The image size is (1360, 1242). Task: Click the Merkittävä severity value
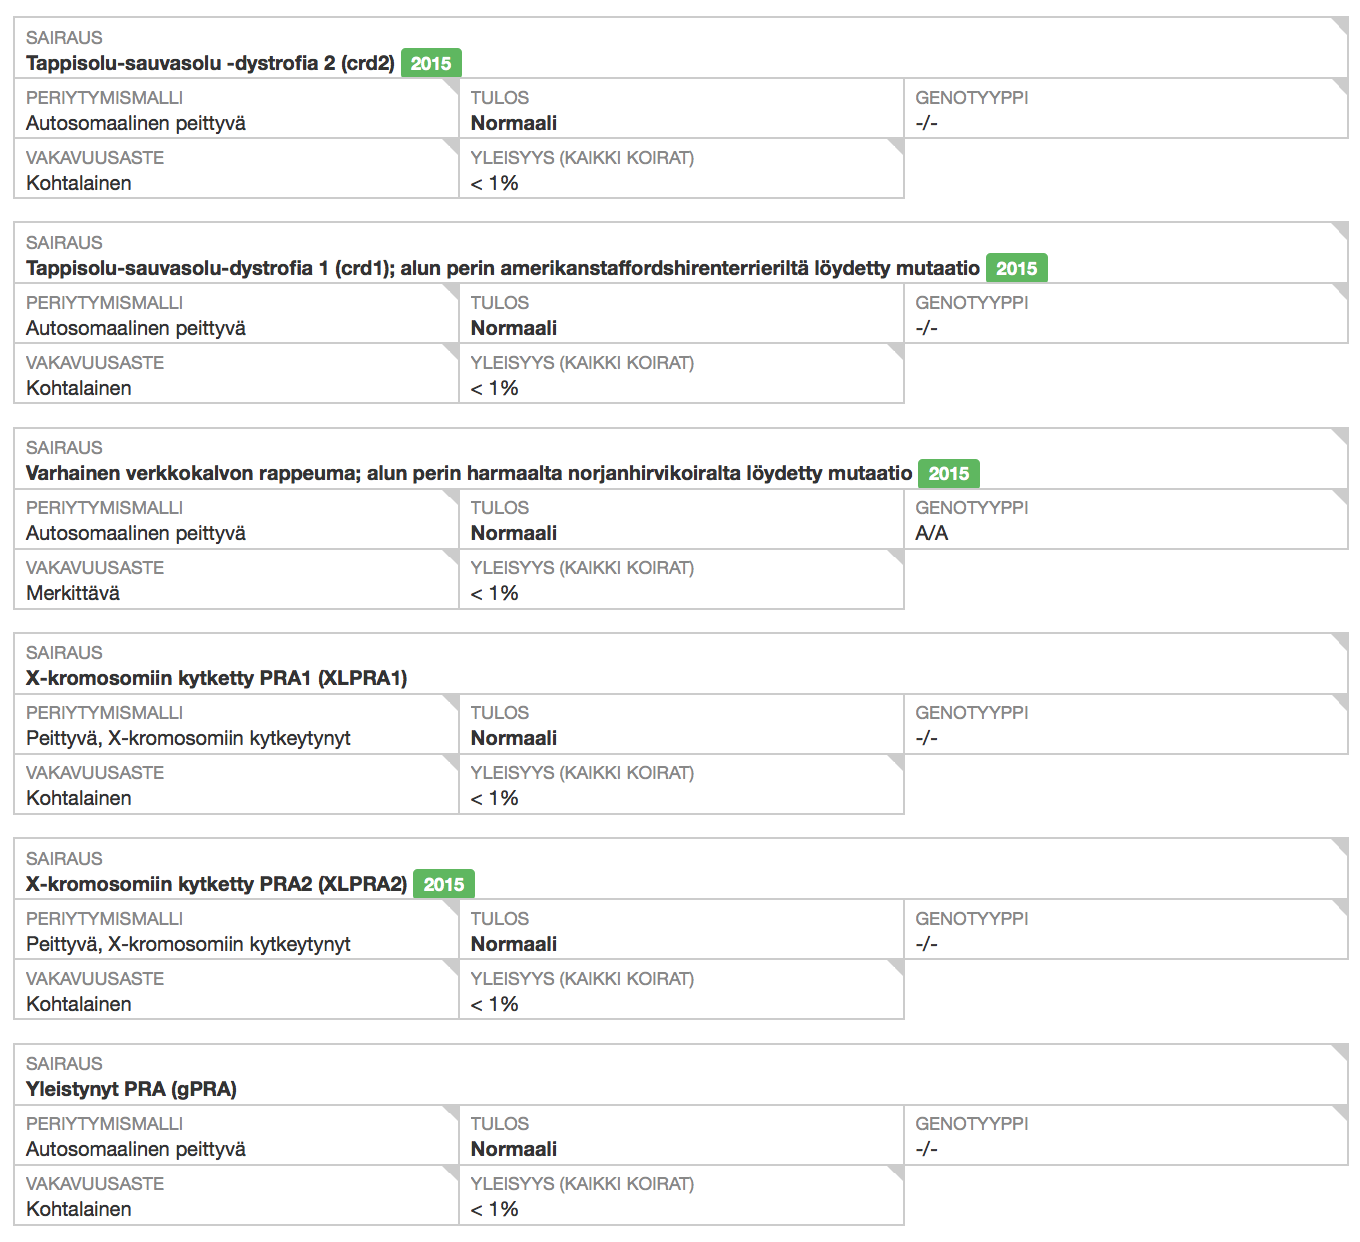click(x=73, y=593)
